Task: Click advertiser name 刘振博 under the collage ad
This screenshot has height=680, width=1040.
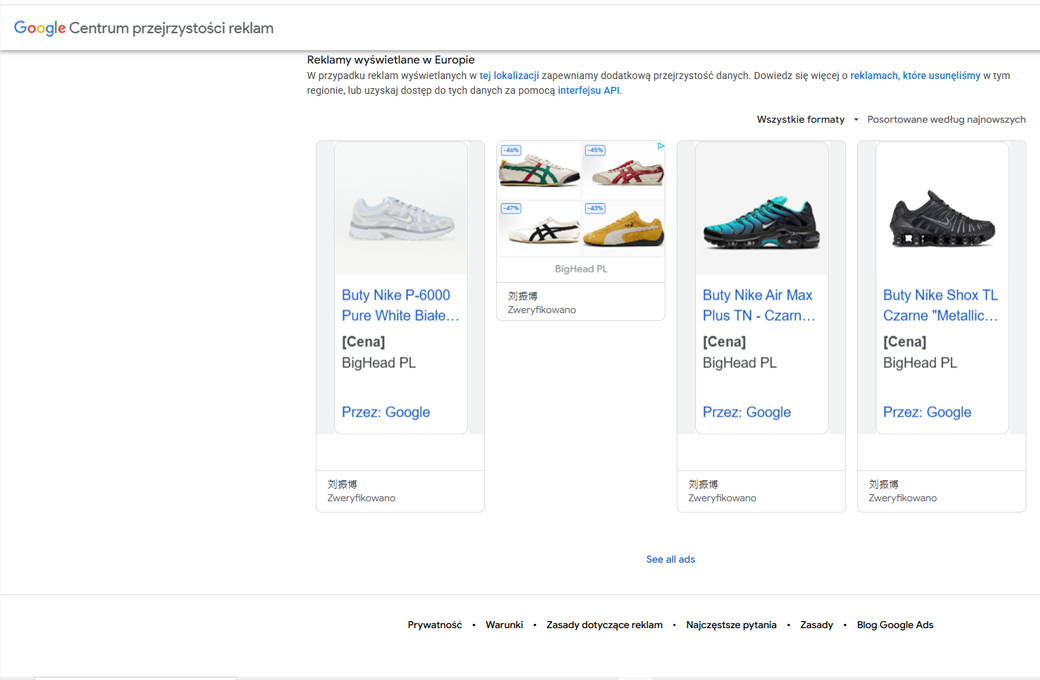Action: [x=523, y=296]
